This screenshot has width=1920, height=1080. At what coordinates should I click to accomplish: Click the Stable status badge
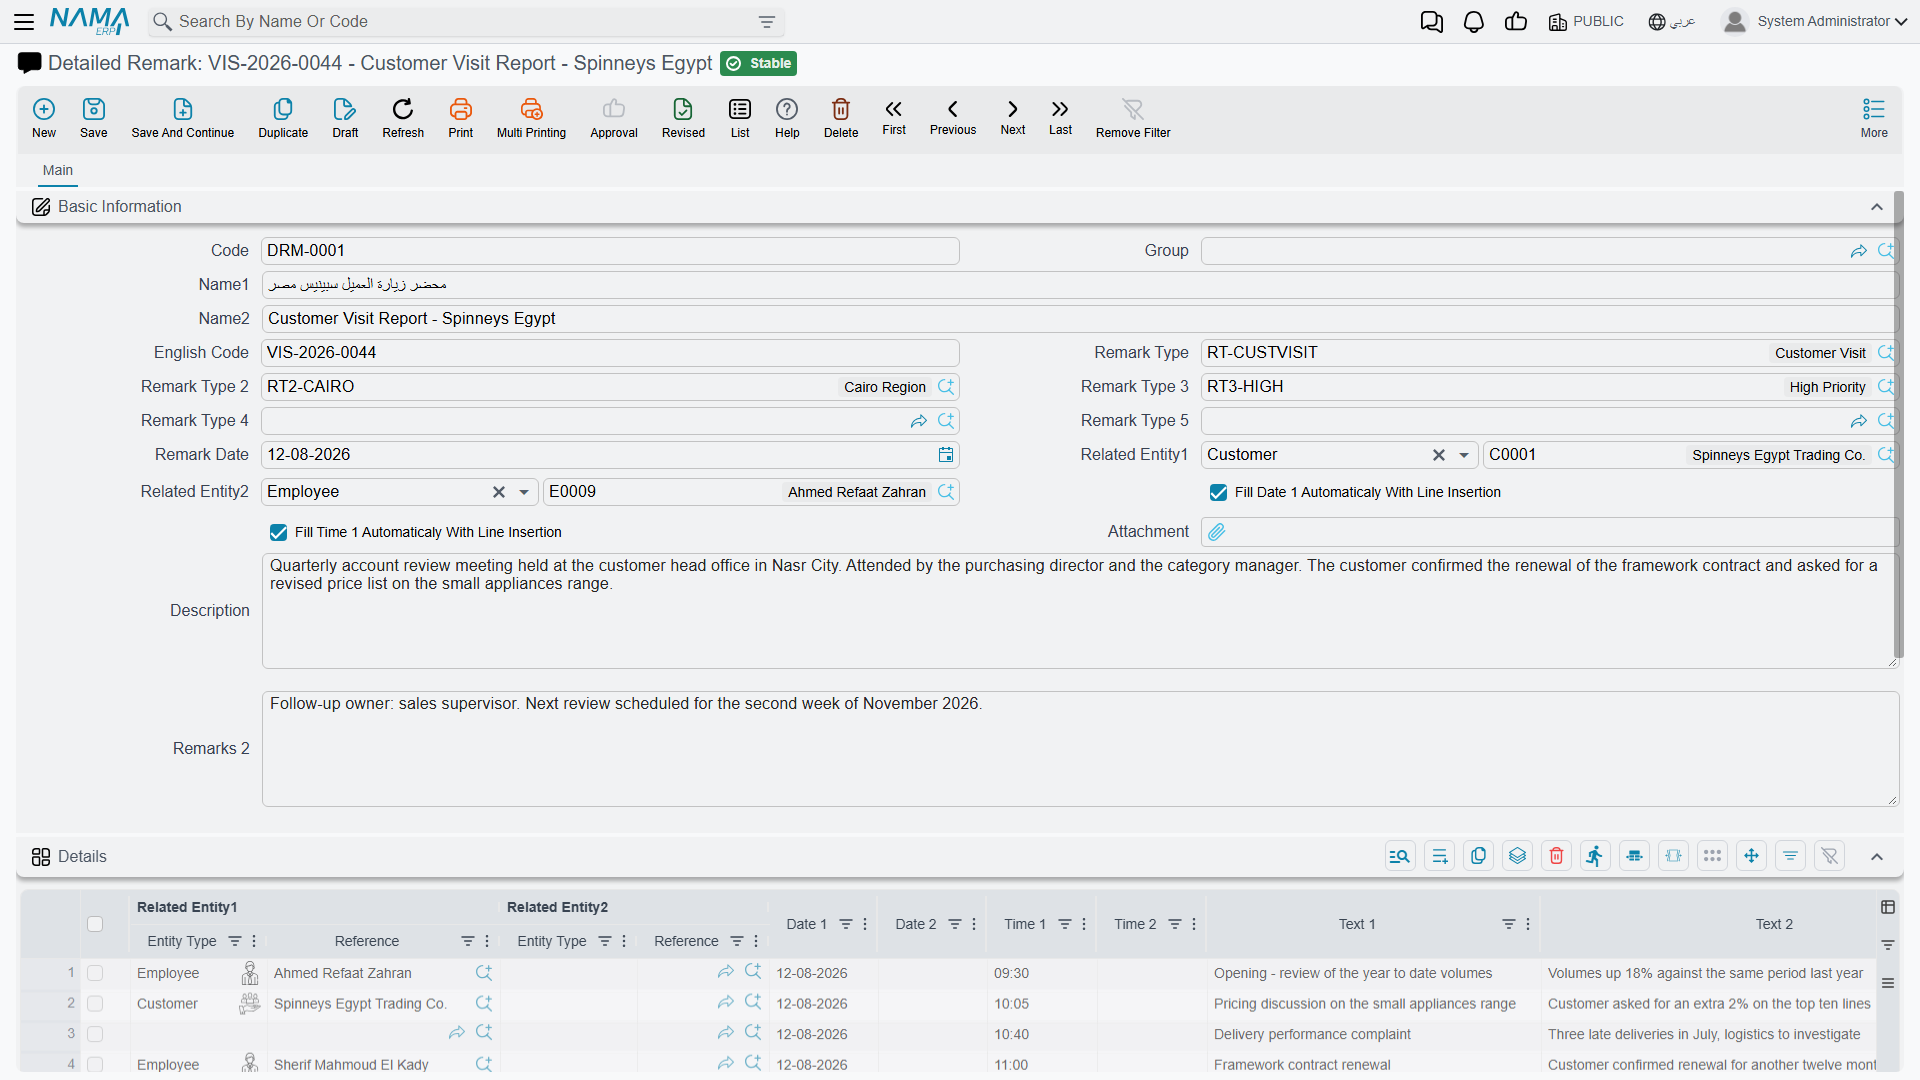759,63
